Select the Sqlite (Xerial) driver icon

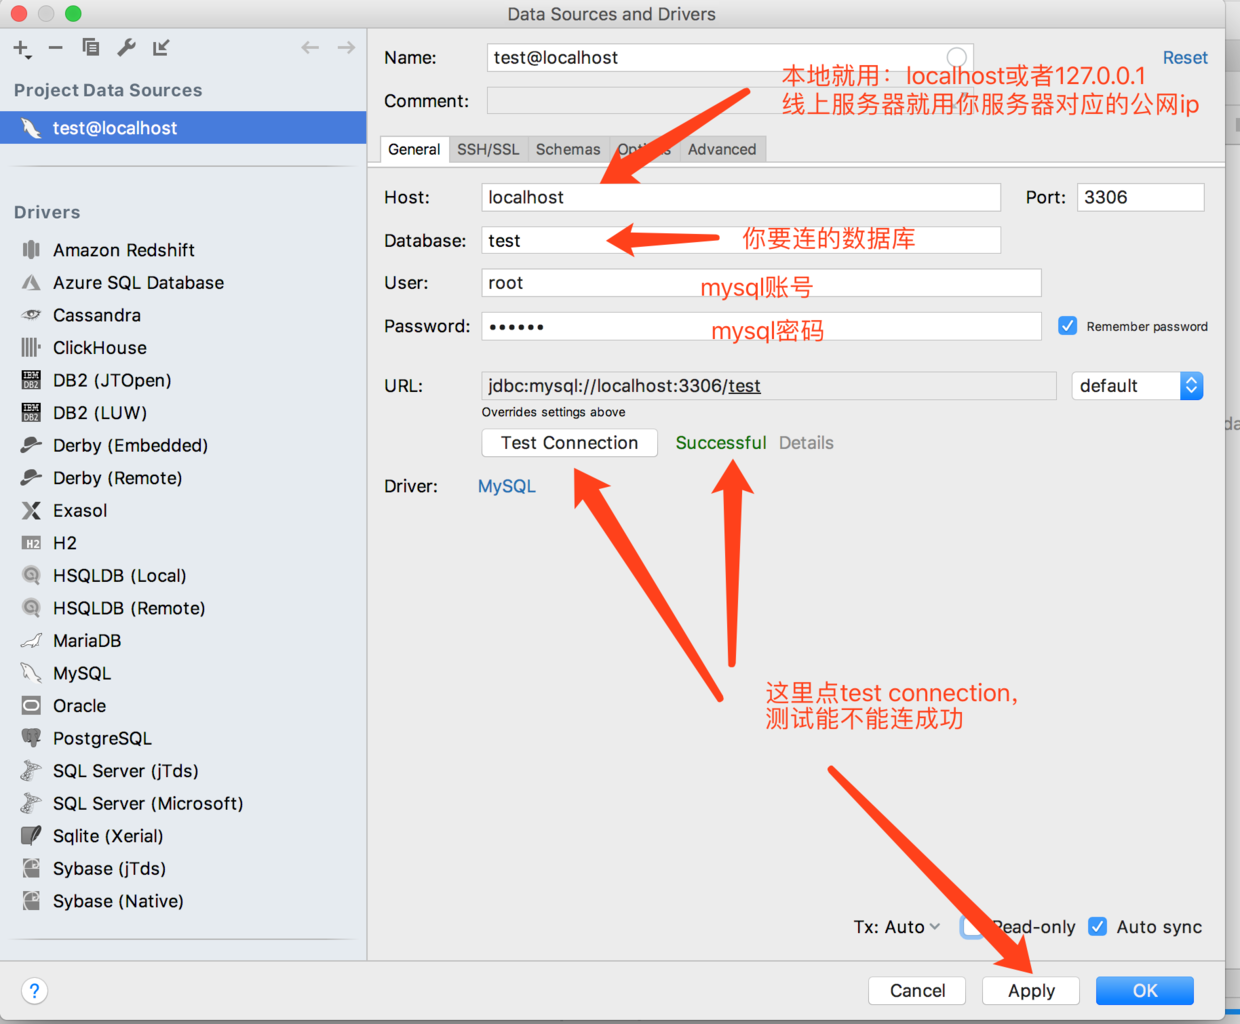coord(32,836)
